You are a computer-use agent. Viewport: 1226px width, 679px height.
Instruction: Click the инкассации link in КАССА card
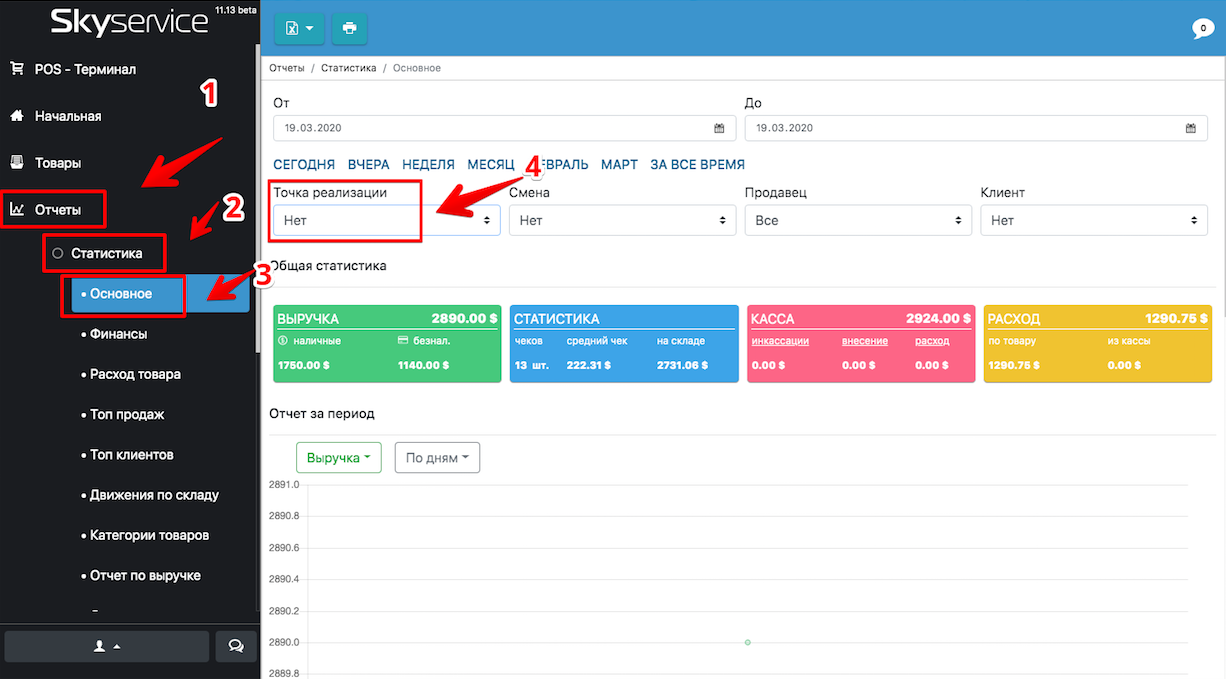pos(780,341)
